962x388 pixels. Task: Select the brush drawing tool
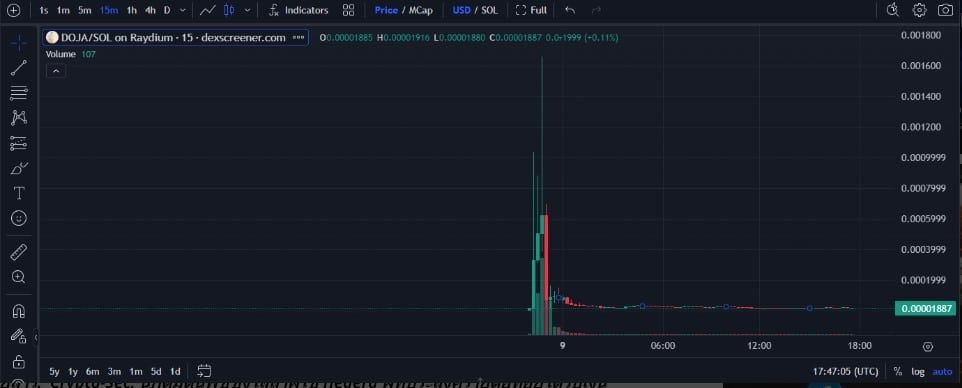19,168
